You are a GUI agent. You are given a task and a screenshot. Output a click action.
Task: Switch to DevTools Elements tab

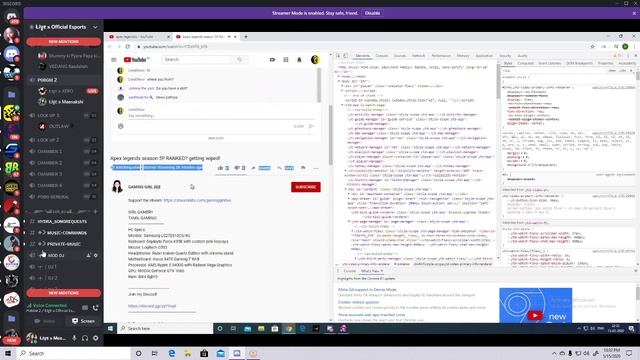click(x=362, y=56)
